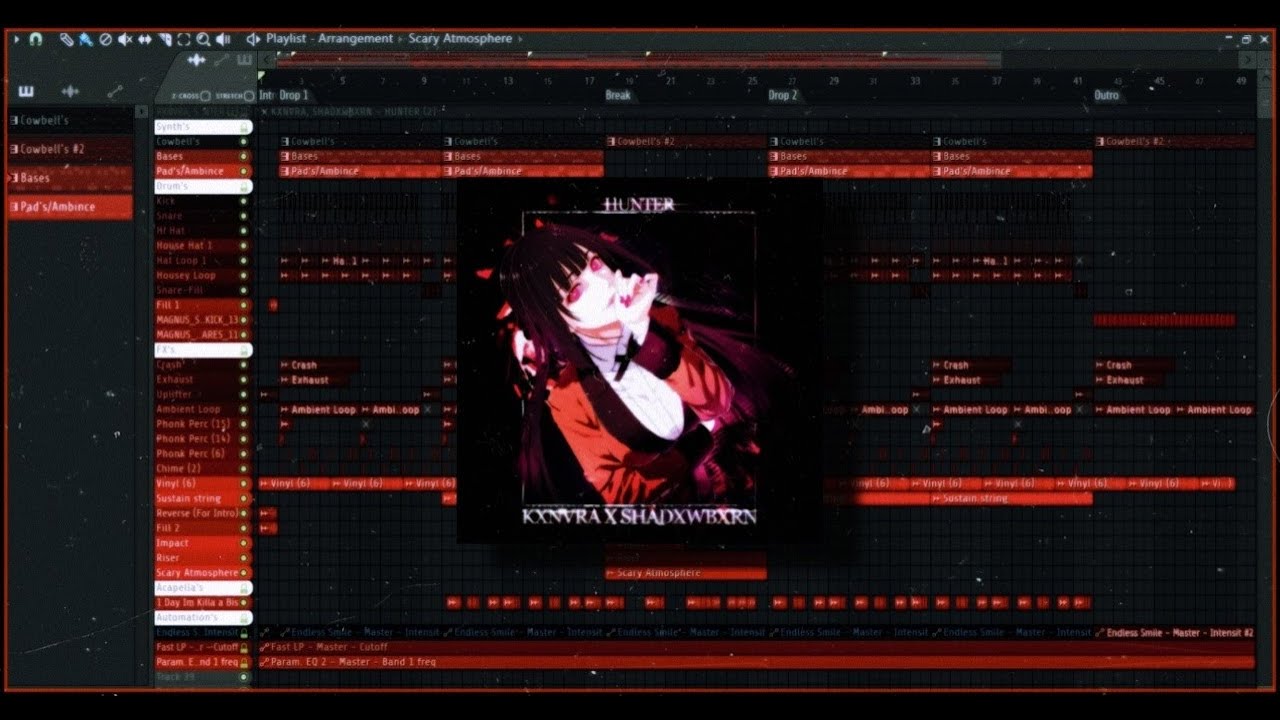
Task: Activate the Playback speaker tool
Action: 224,39
